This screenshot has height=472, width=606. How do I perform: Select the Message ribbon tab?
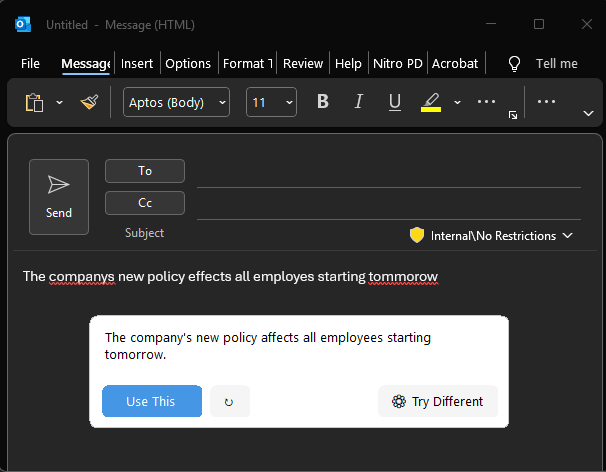pyautogui.click(x=86, y=63)
